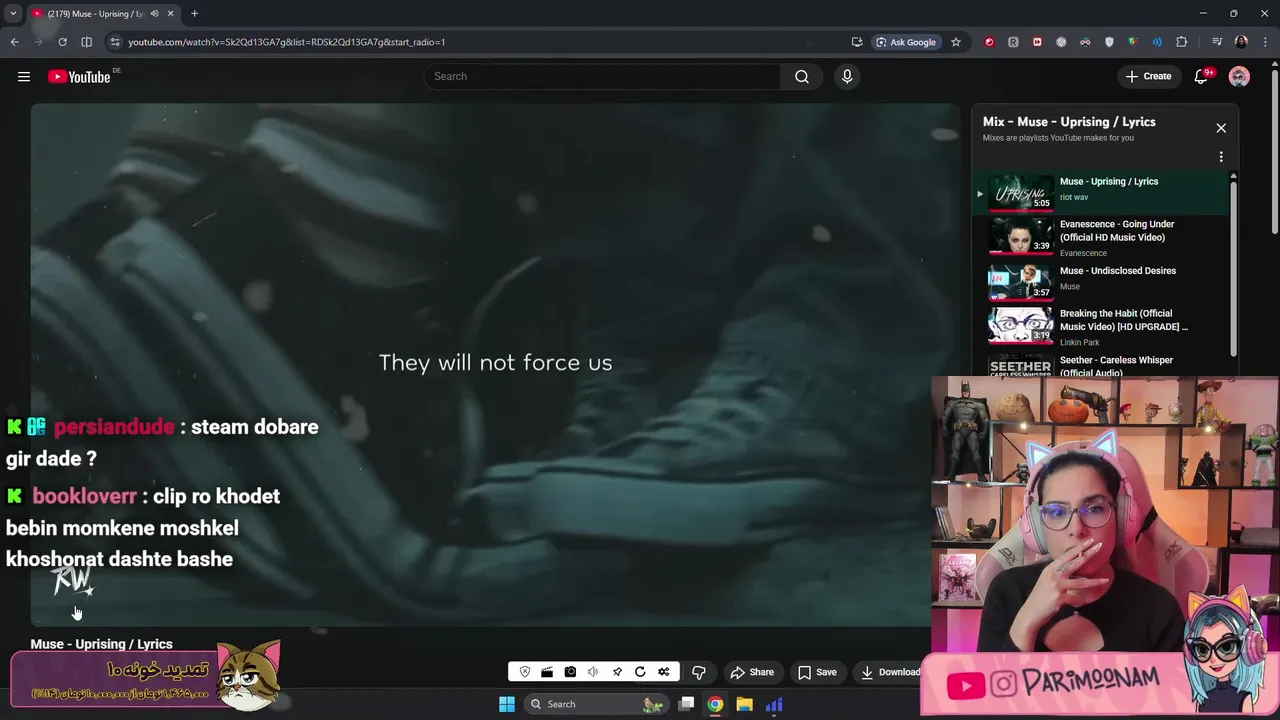Click the gray globe extension icon
This screenshot has width=1280, height=720.
[1061, 42]
